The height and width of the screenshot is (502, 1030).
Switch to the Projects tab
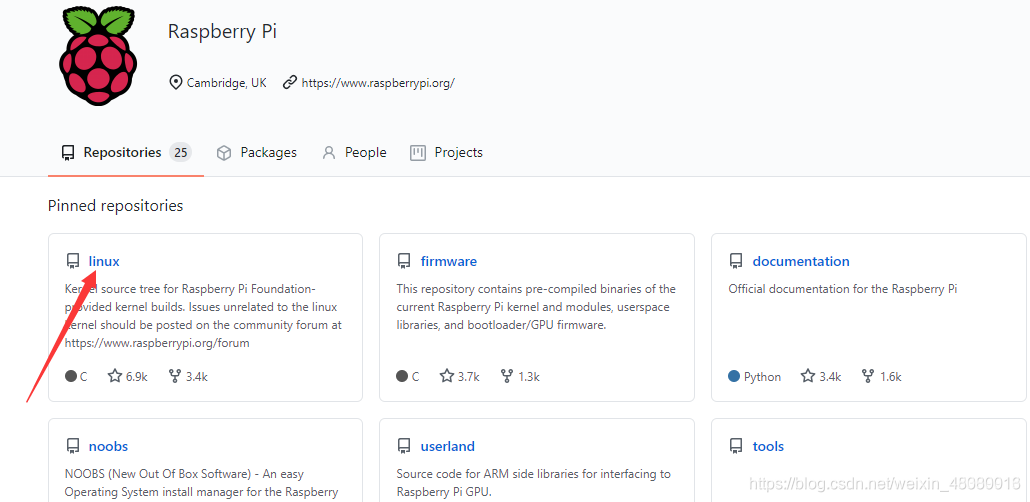click(x=447, y=152)
